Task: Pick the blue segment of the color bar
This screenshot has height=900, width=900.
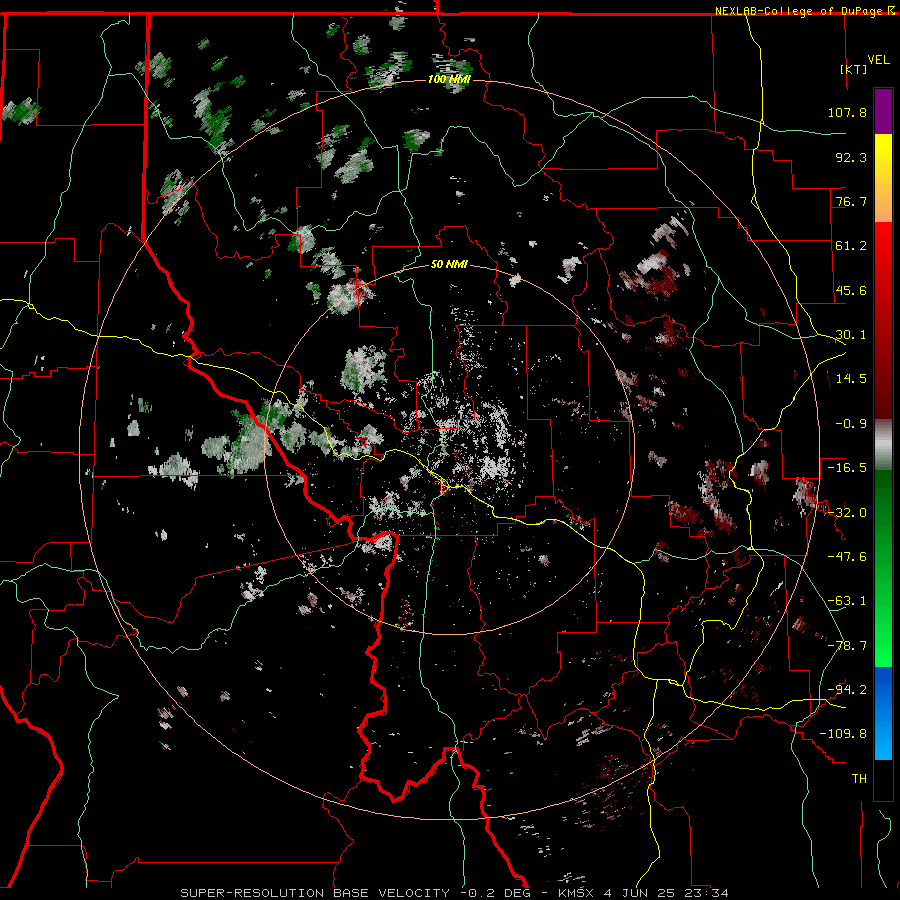Action: click(883, 713)
